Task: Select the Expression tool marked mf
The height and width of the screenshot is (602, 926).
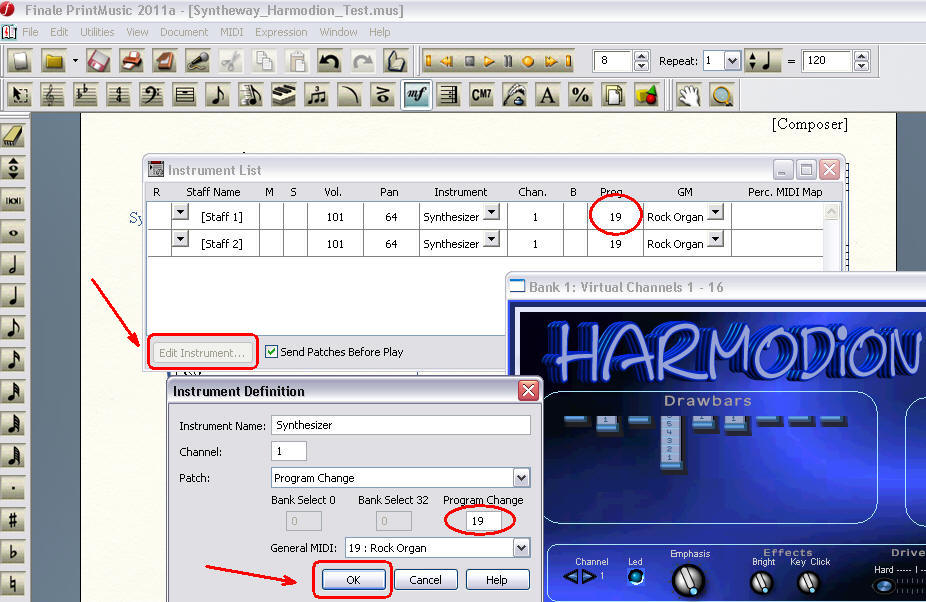Action: click(x=416, y=95)
